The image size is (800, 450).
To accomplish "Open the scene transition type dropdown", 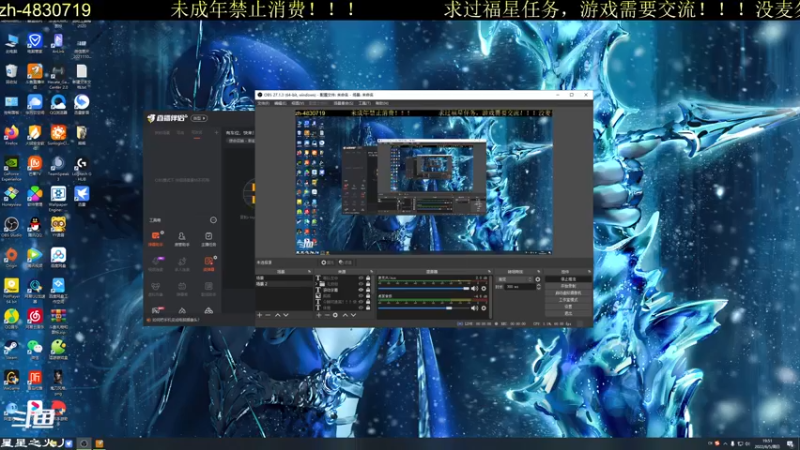I will [x=514, y=279].
